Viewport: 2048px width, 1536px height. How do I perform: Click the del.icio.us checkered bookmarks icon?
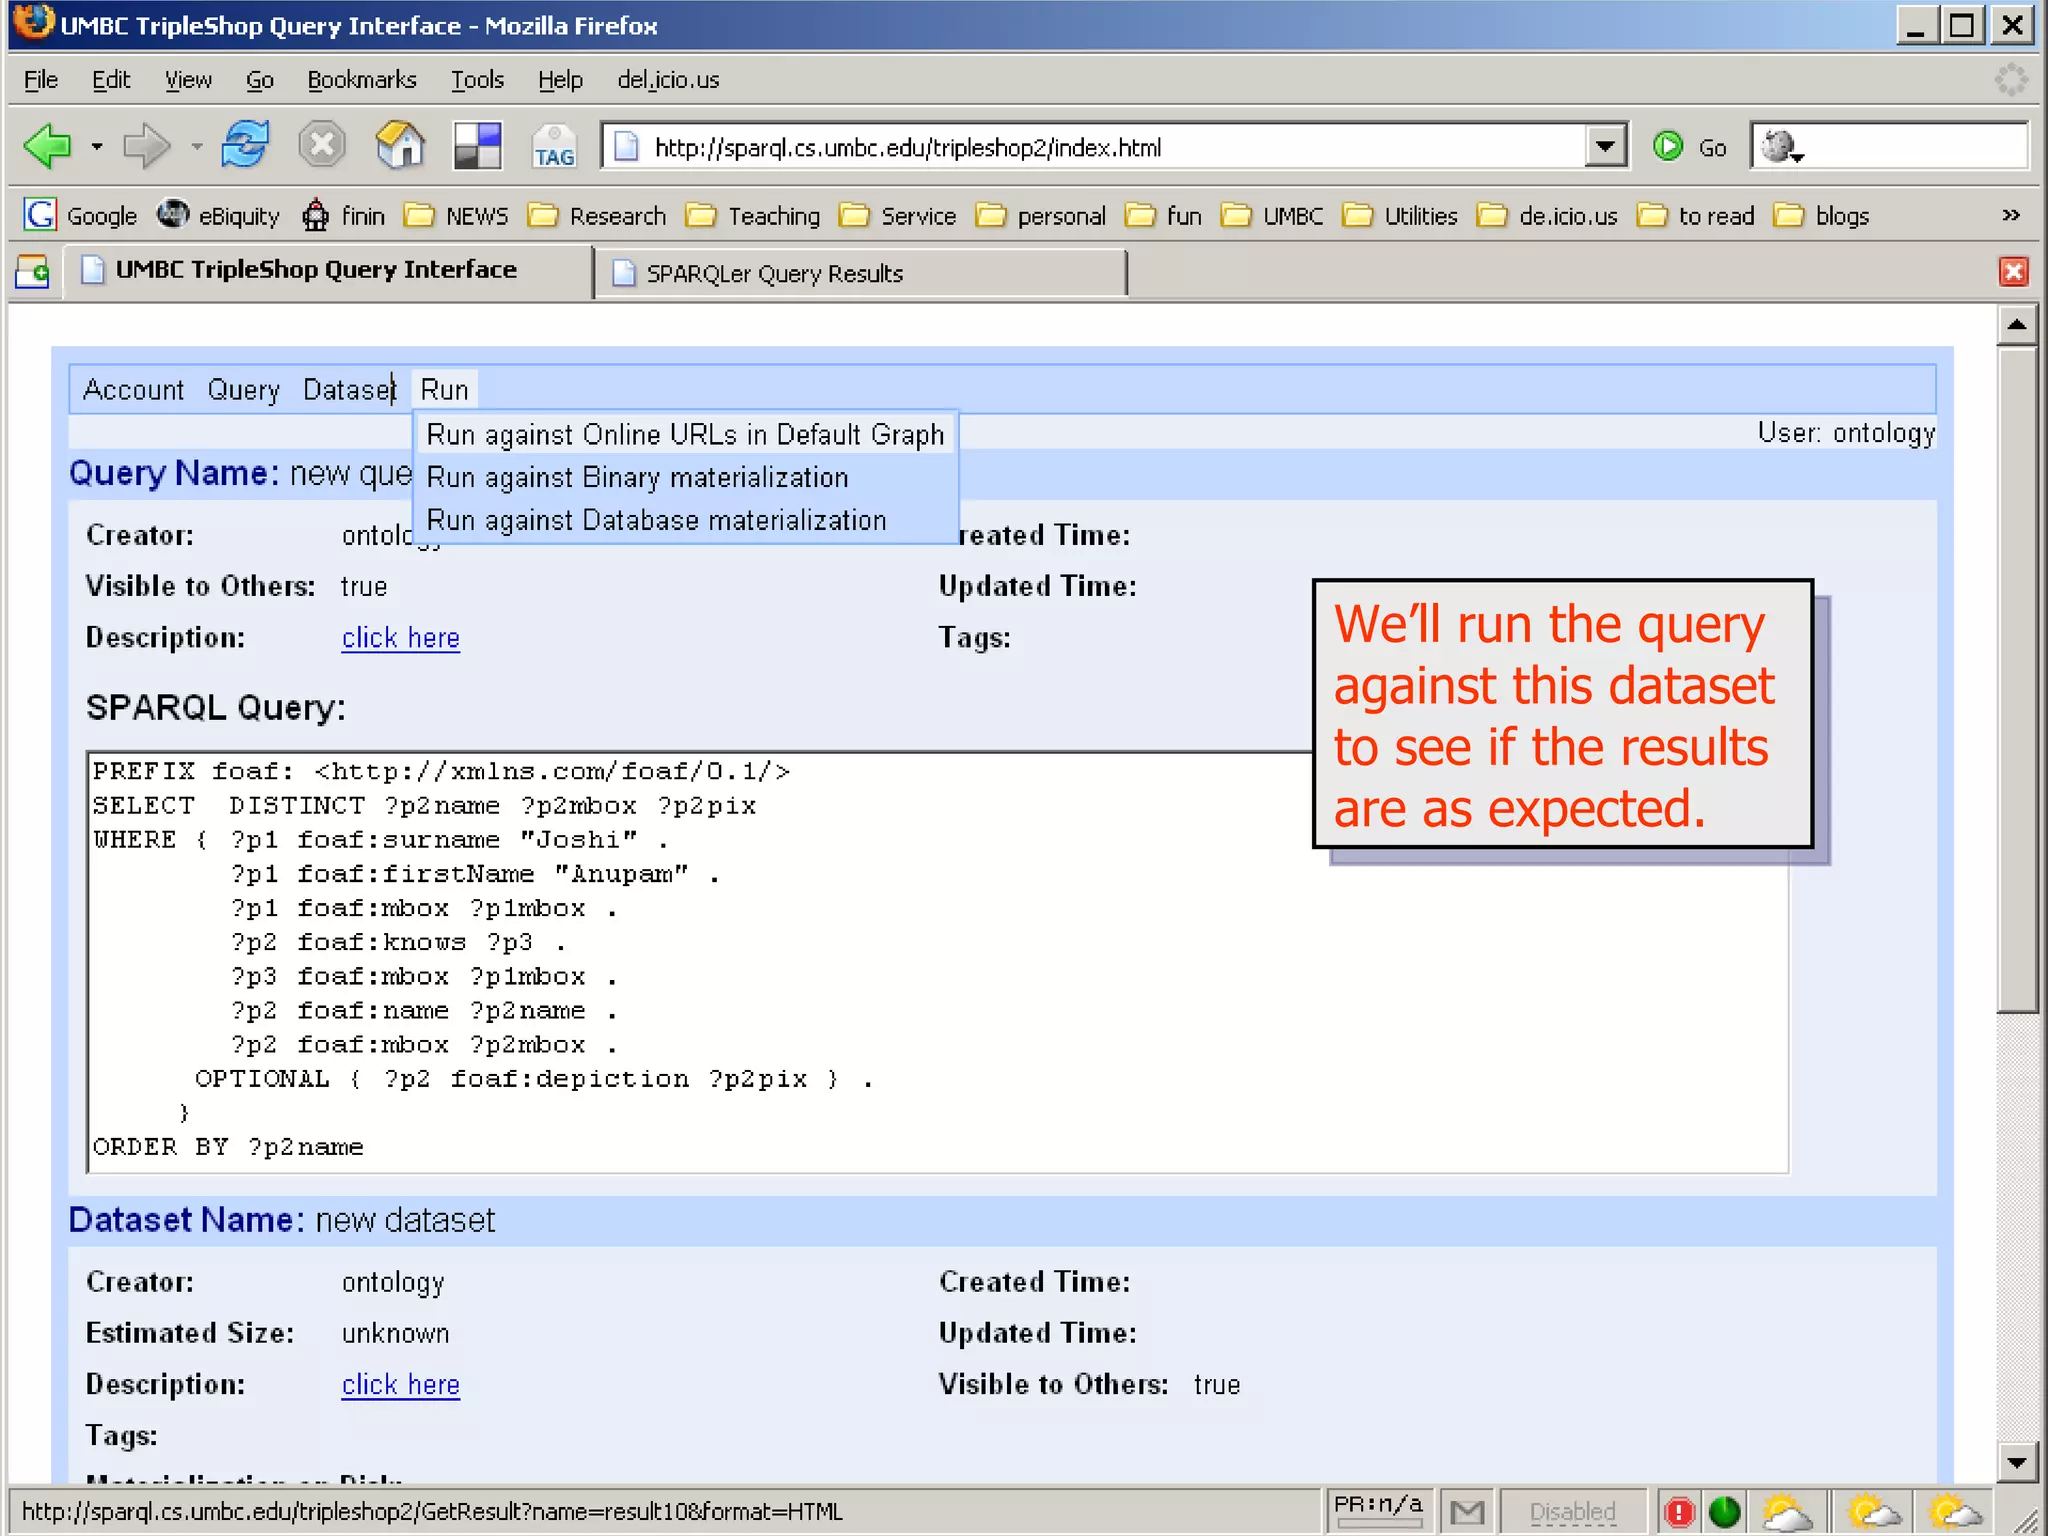[x=477, y=146]
